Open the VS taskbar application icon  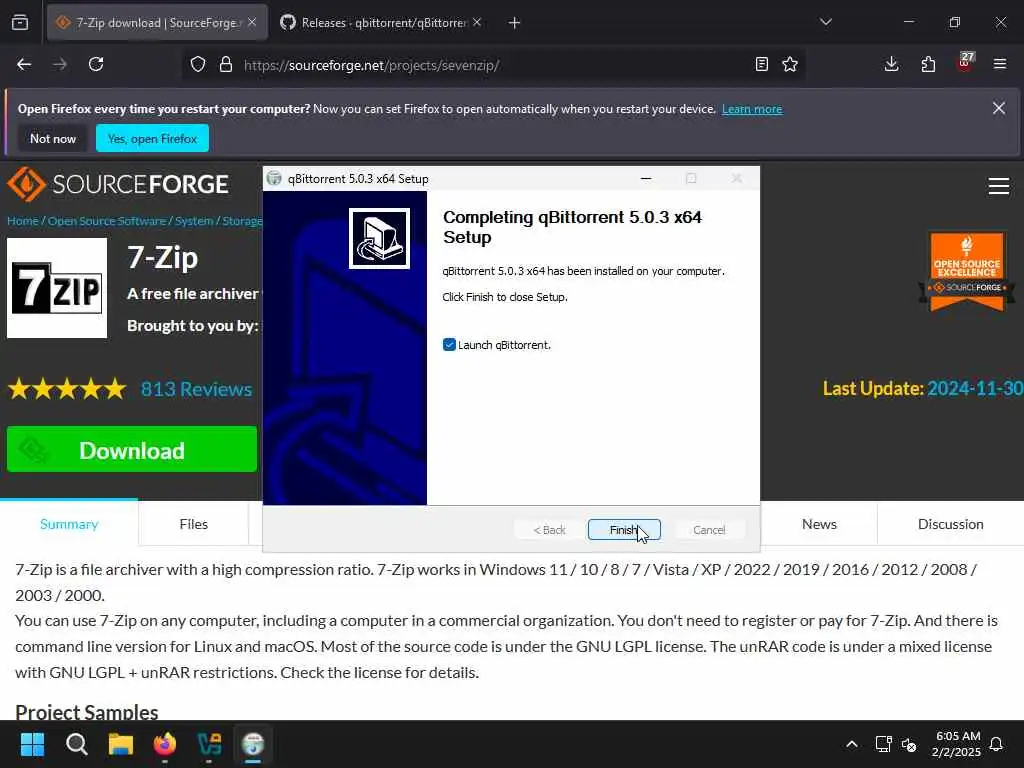coord(209,744)
